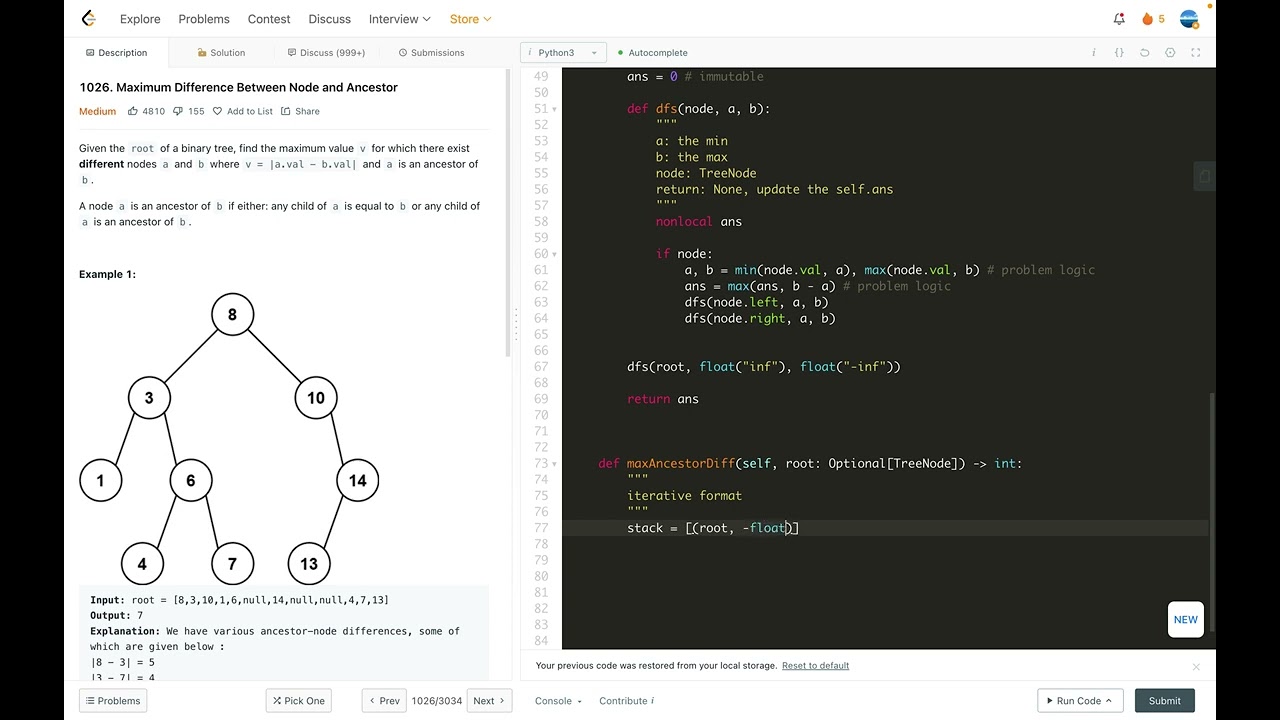This screenshot has width=1280, height=720.
Task: Click the Medium difficulty label
Action: tap(98, 111)
